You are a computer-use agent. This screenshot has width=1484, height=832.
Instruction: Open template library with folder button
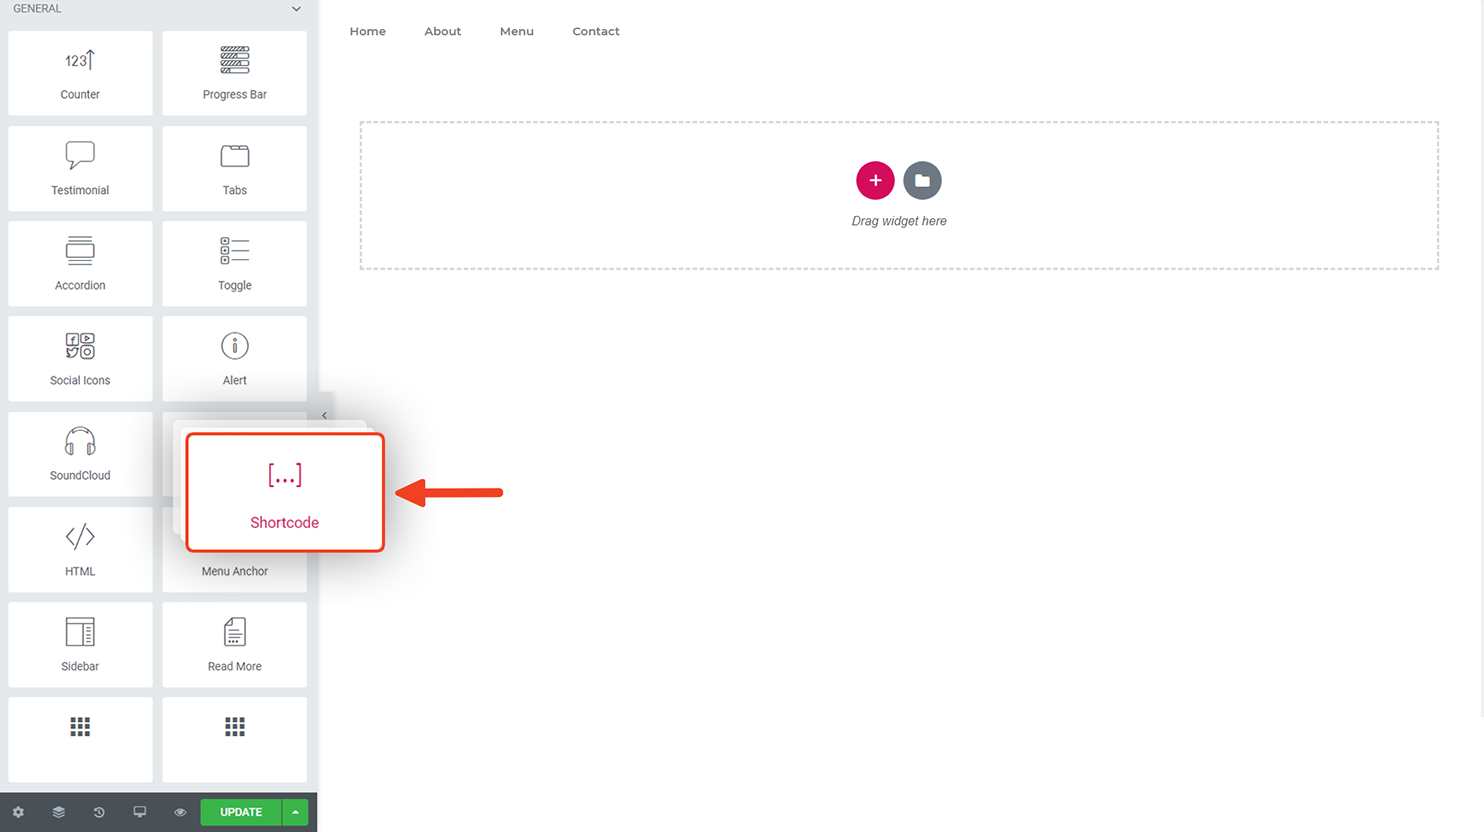(922, 180)
